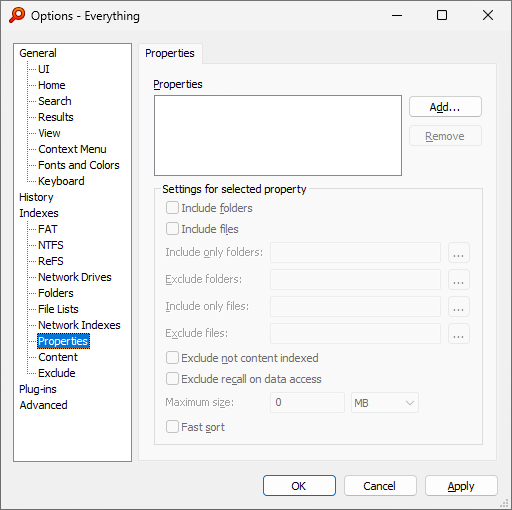This screenshot has width=512, height=510.
Task: Browse for Include only files filter
Action: pos(459,307)
